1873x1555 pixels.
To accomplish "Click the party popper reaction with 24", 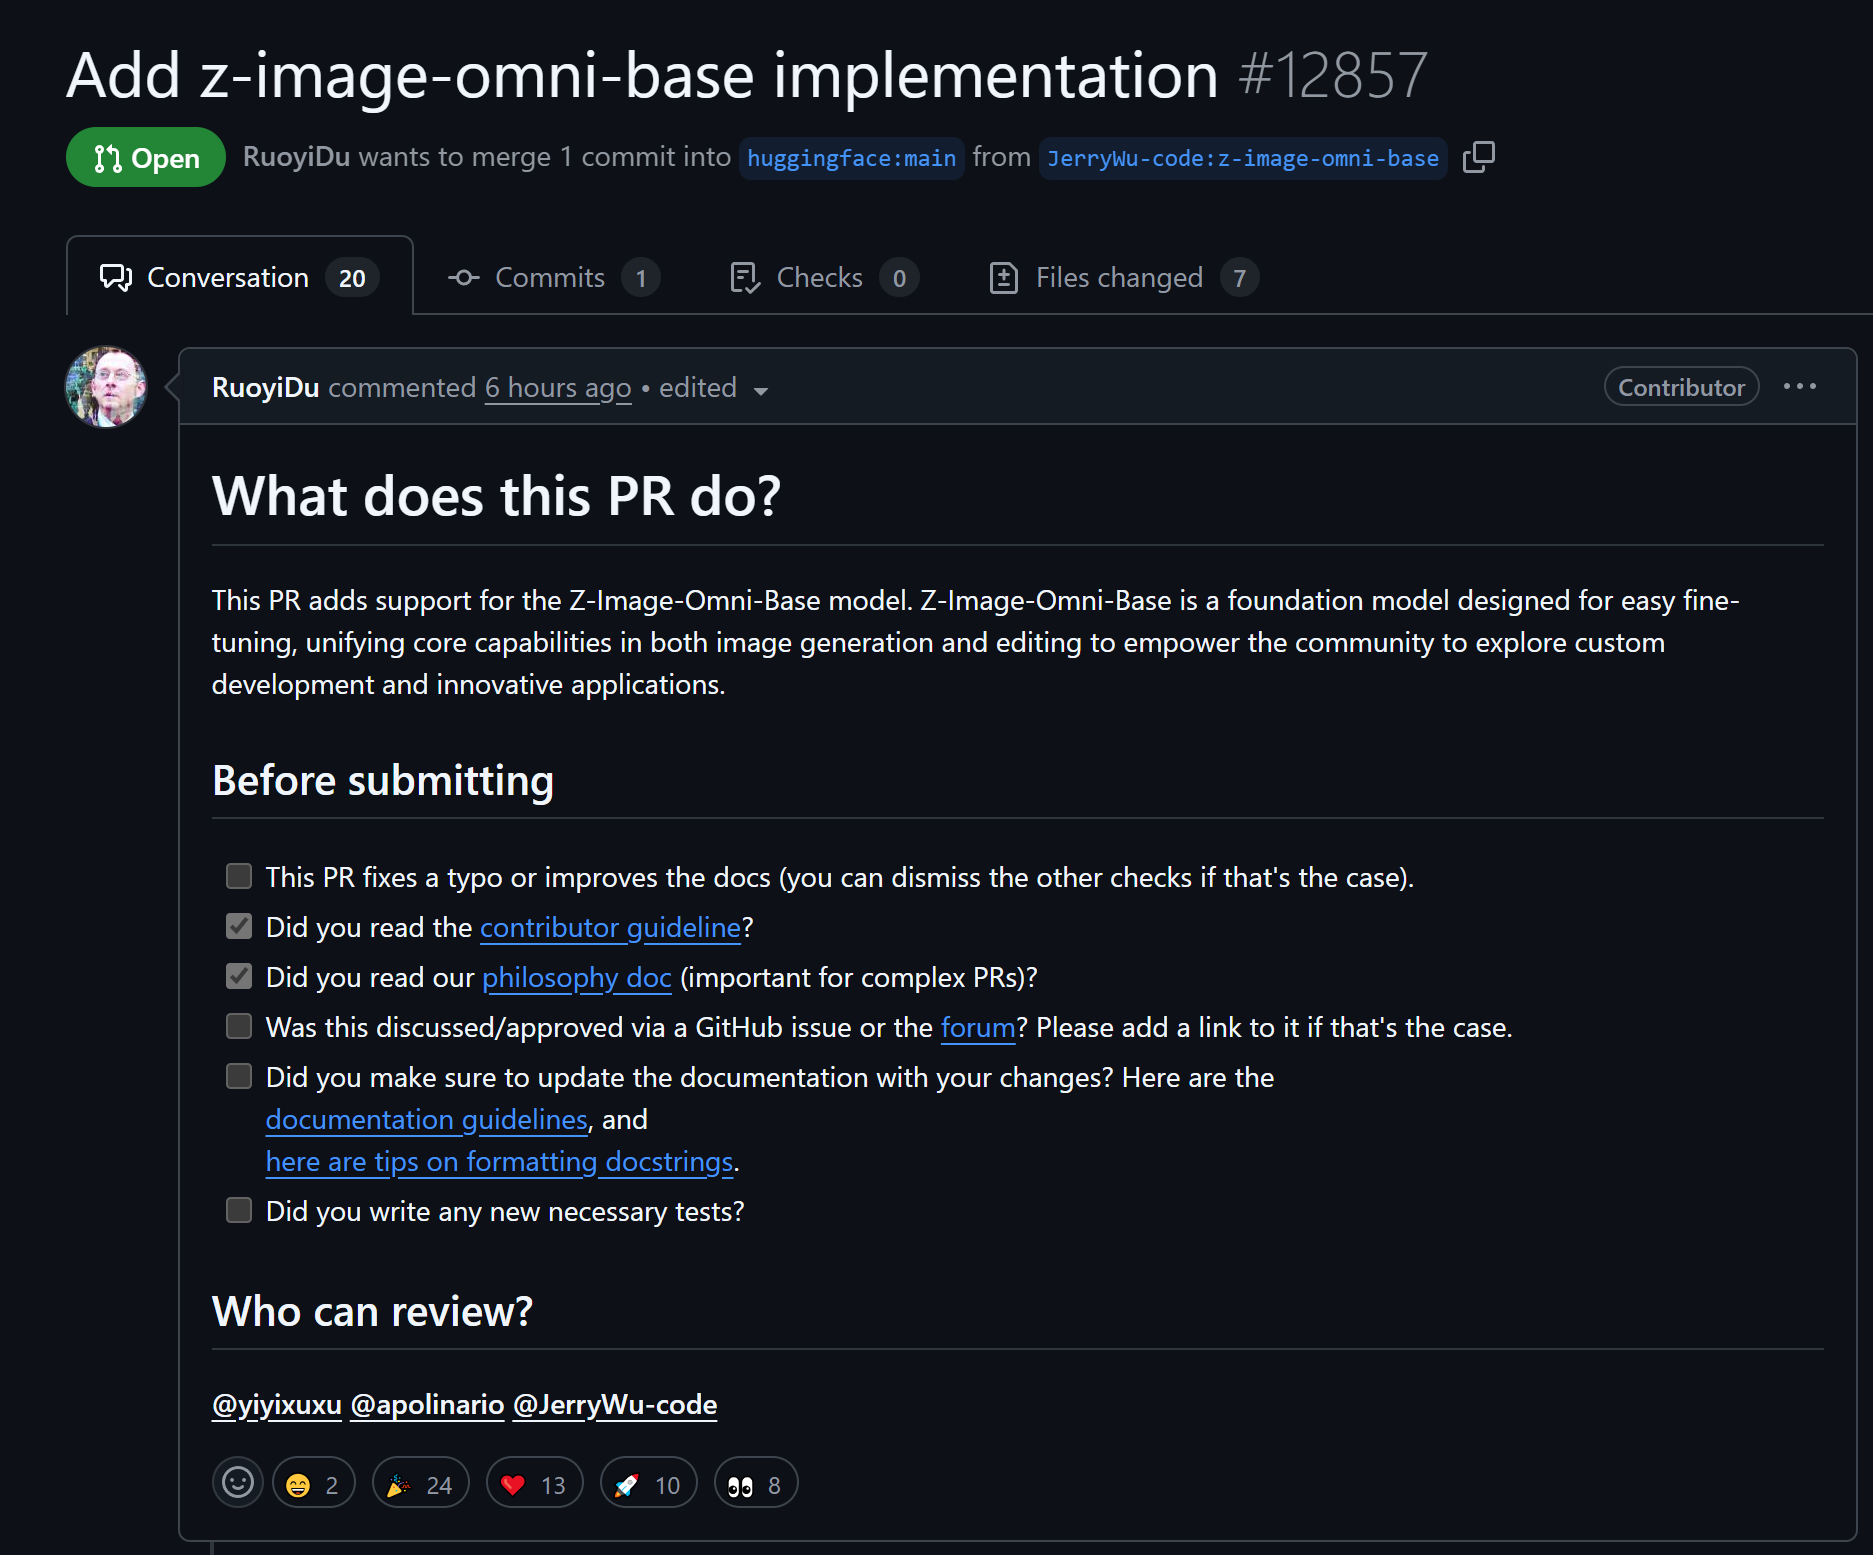I will (421, 1484).
